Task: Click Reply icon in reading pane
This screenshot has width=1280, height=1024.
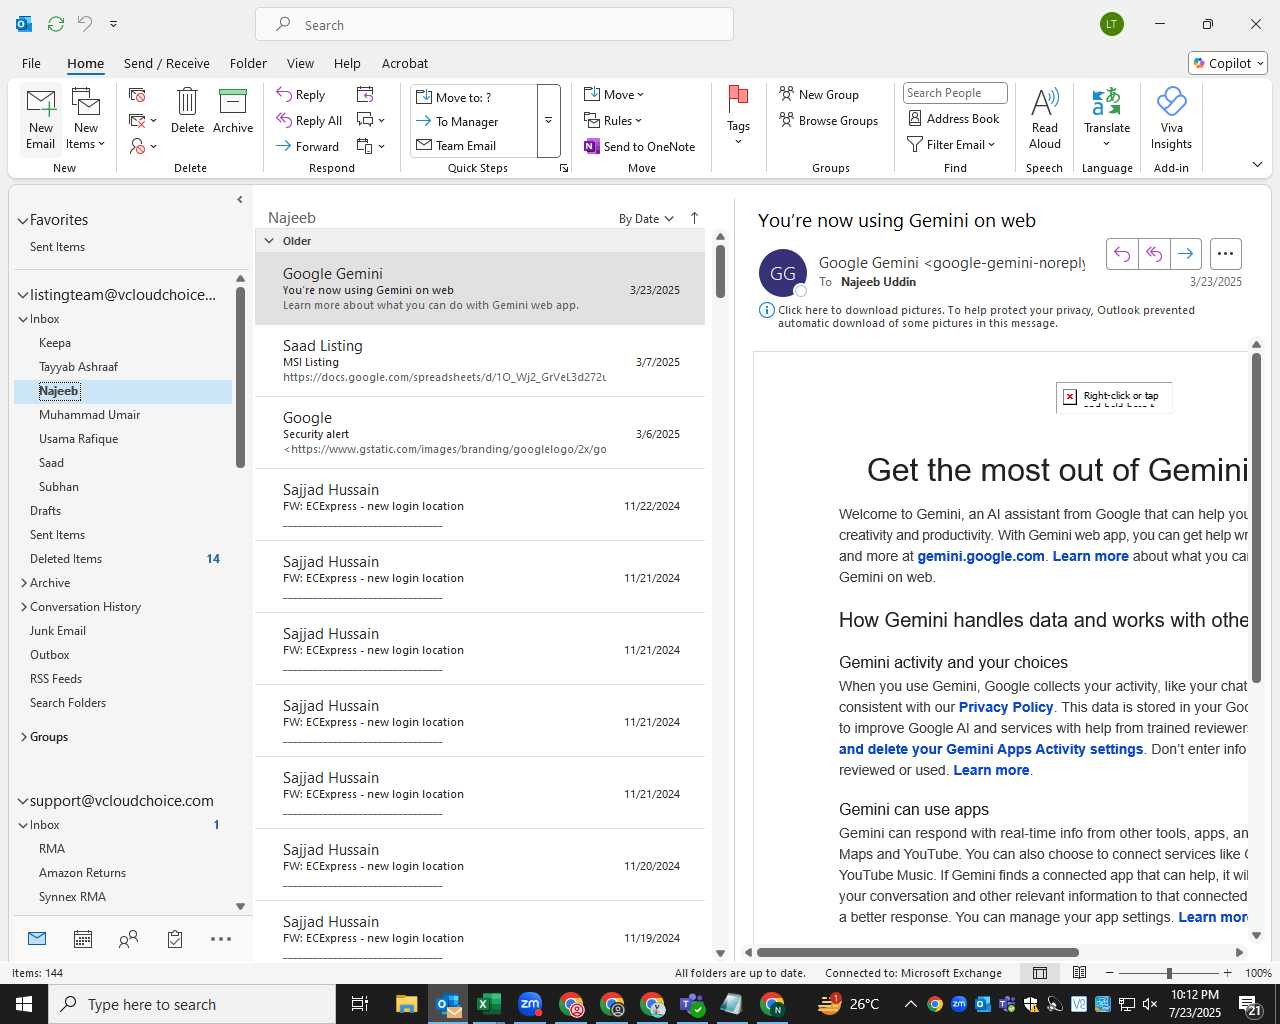Action: (1122, 254)
